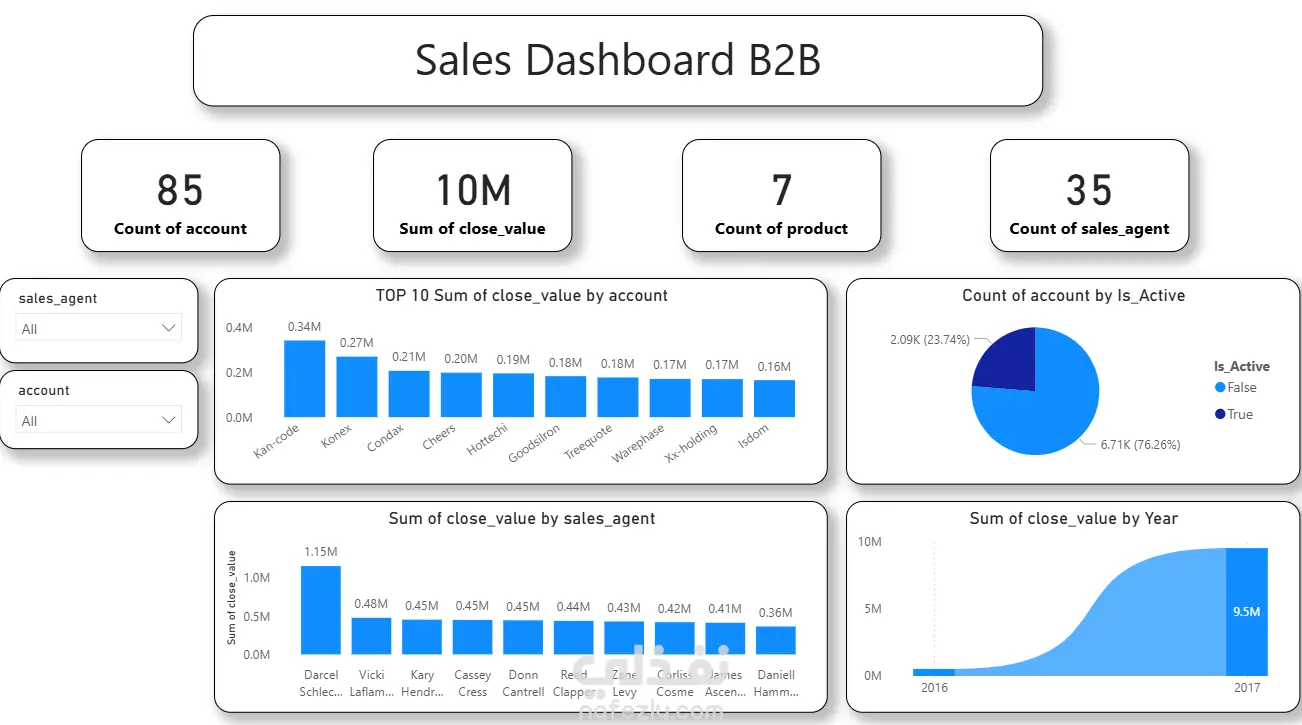Select the Kan-code bar
Screen dimensions: 1302x725
(304, 379)
